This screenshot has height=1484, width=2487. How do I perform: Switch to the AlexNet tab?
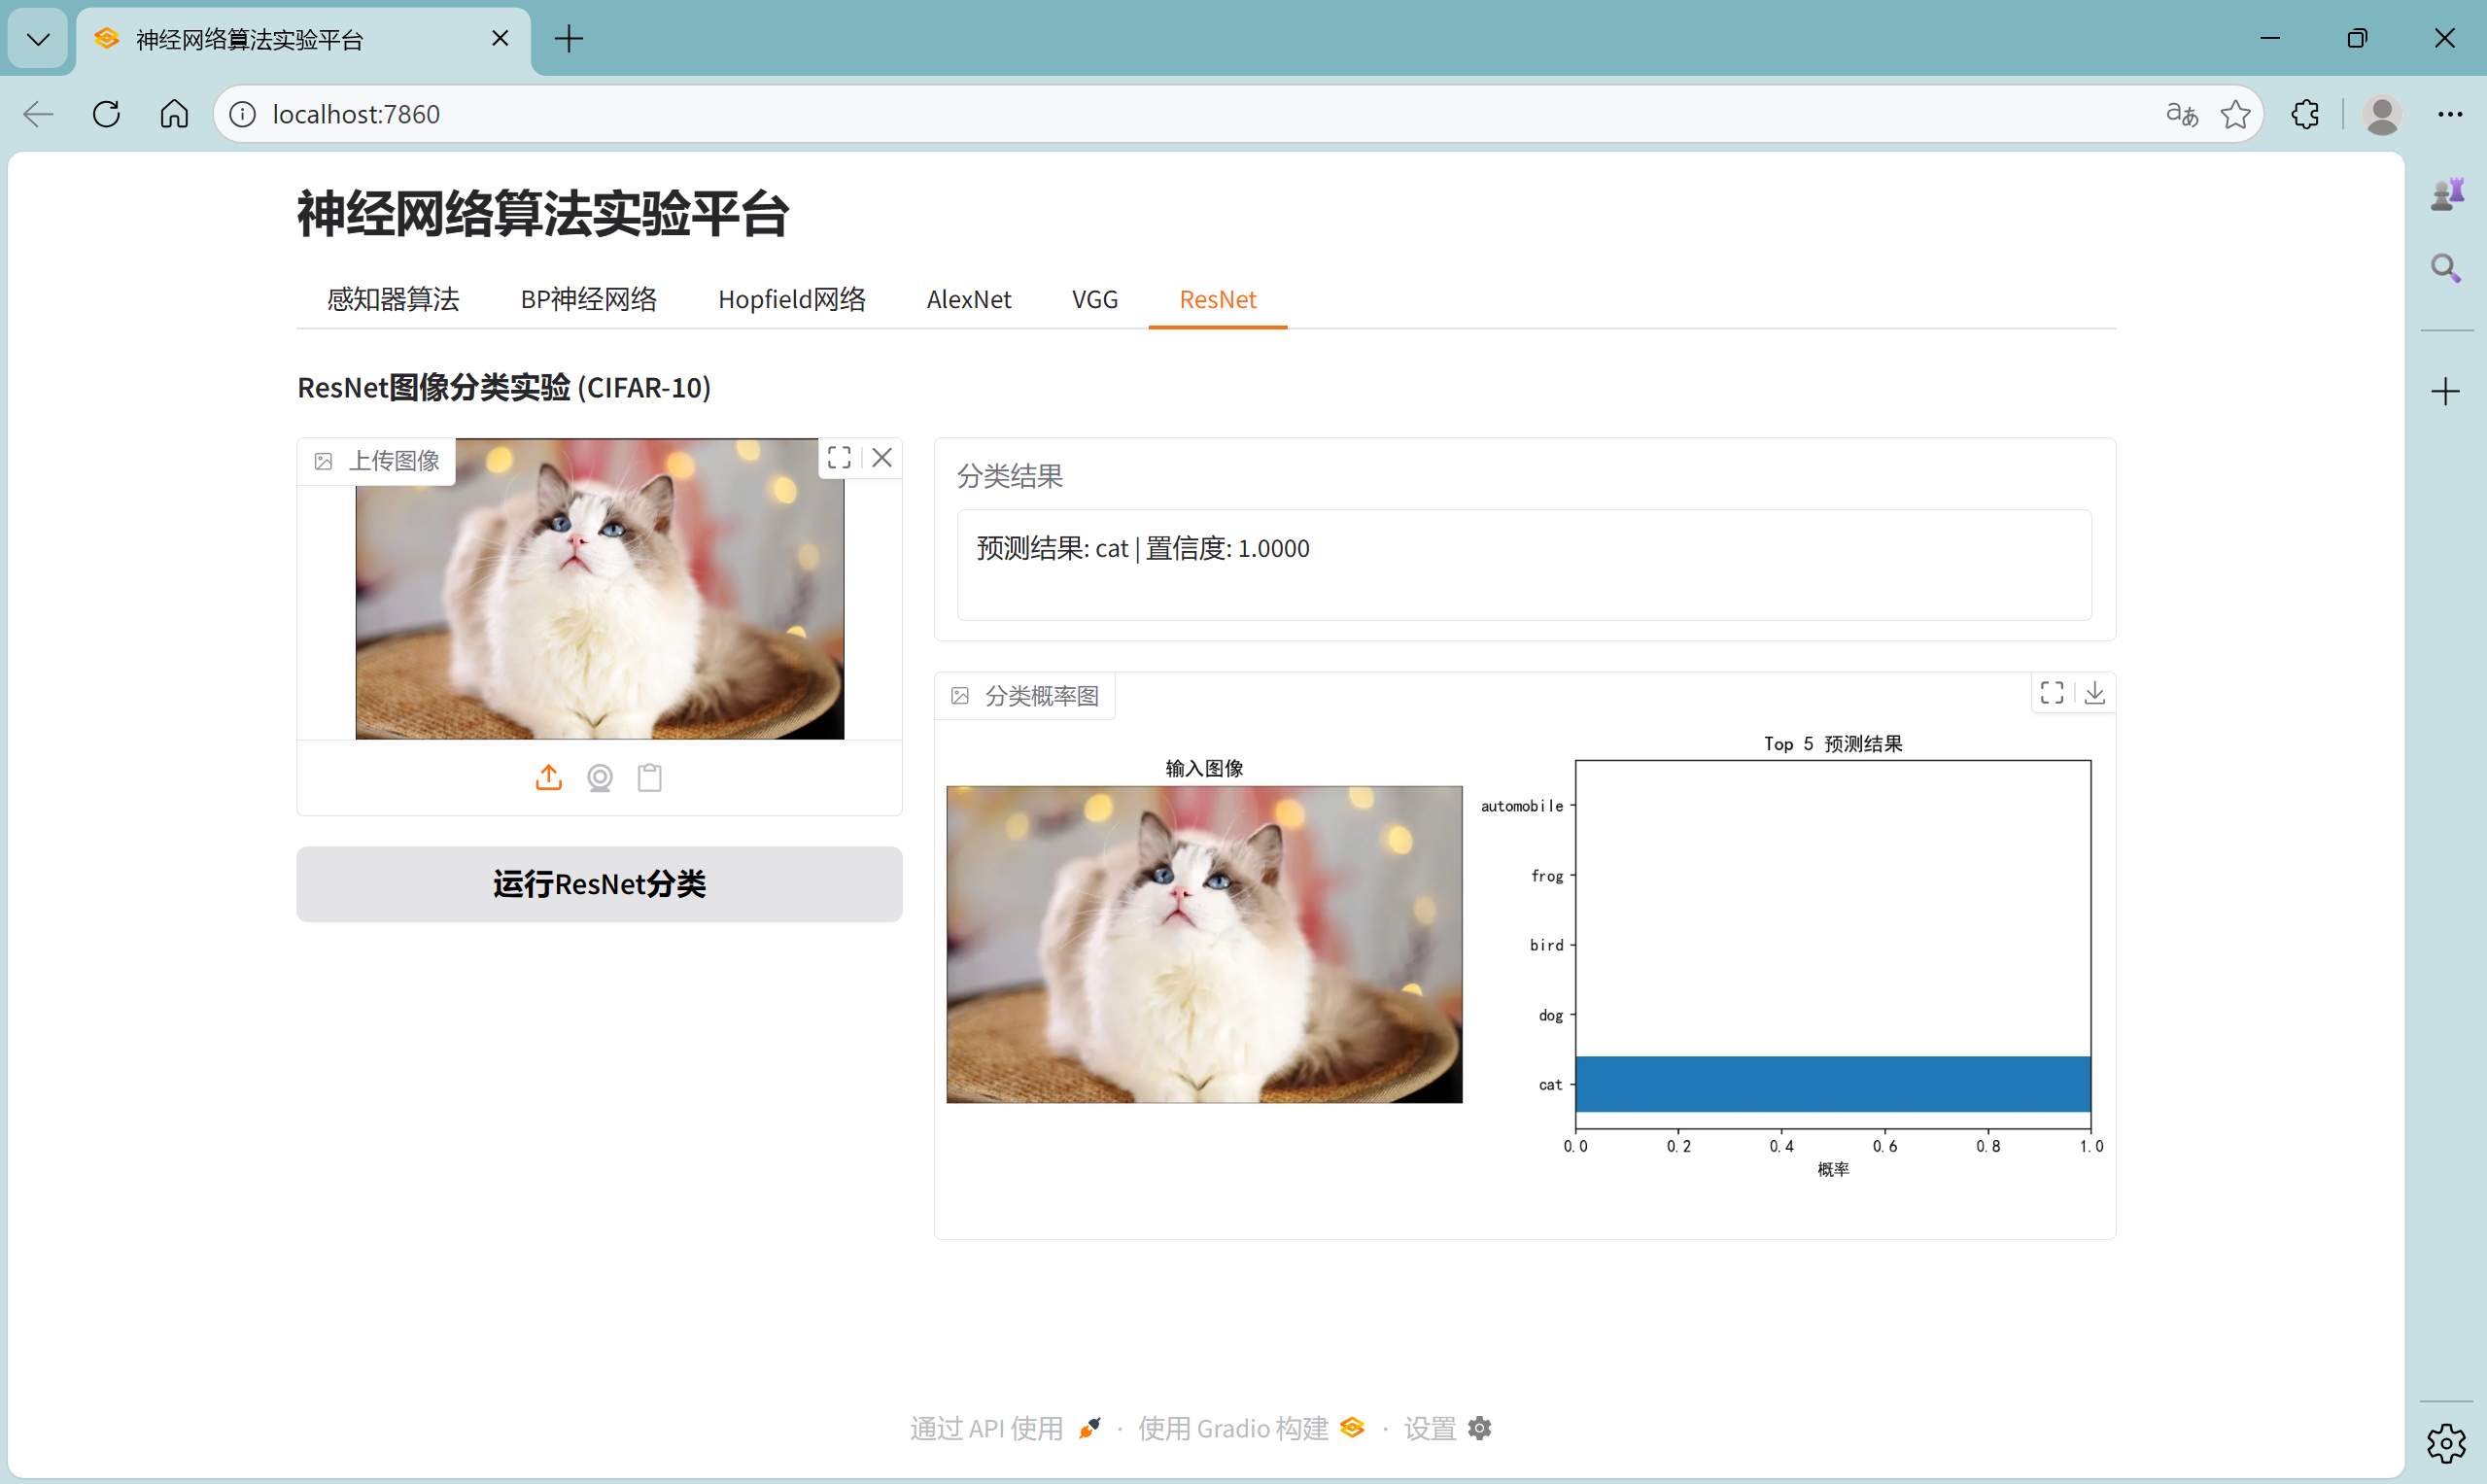pyautogui.click(x=968, y=299)
